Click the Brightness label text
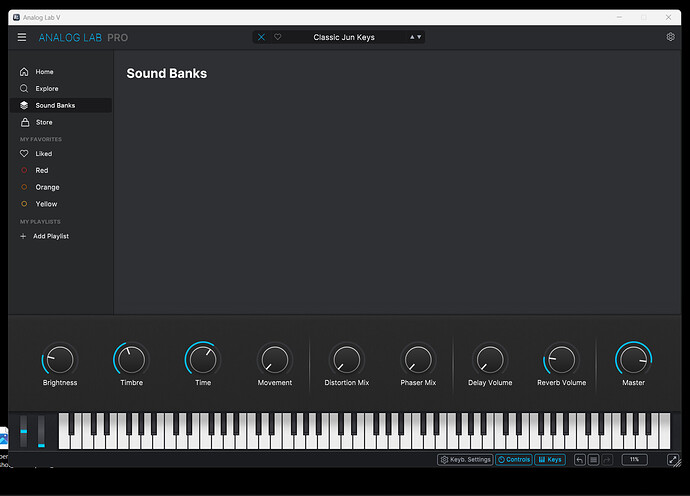 [x=60, y=382]
